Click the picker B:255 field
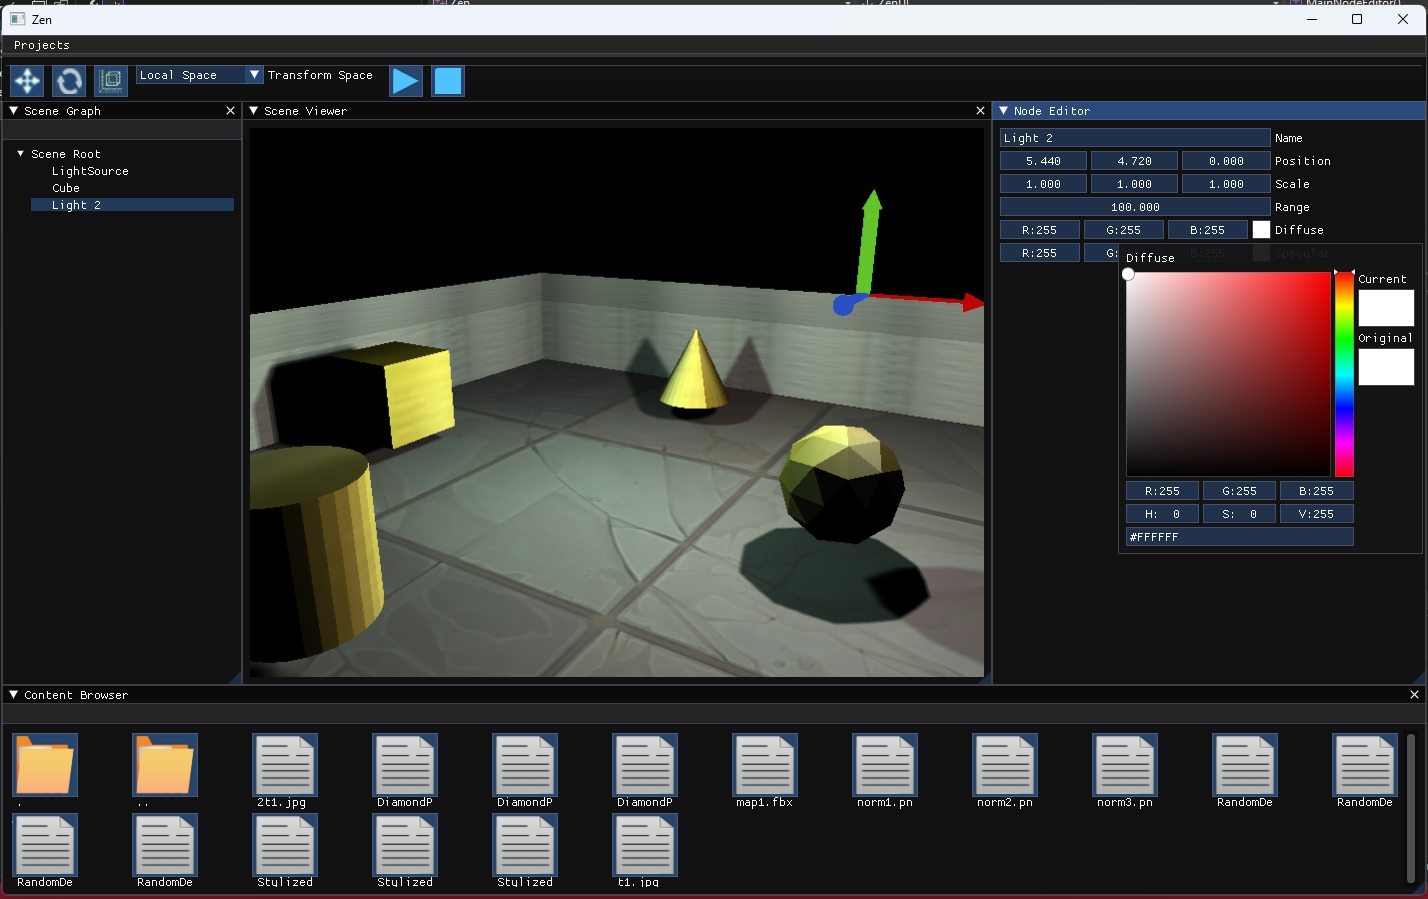 click(1316, 491)
